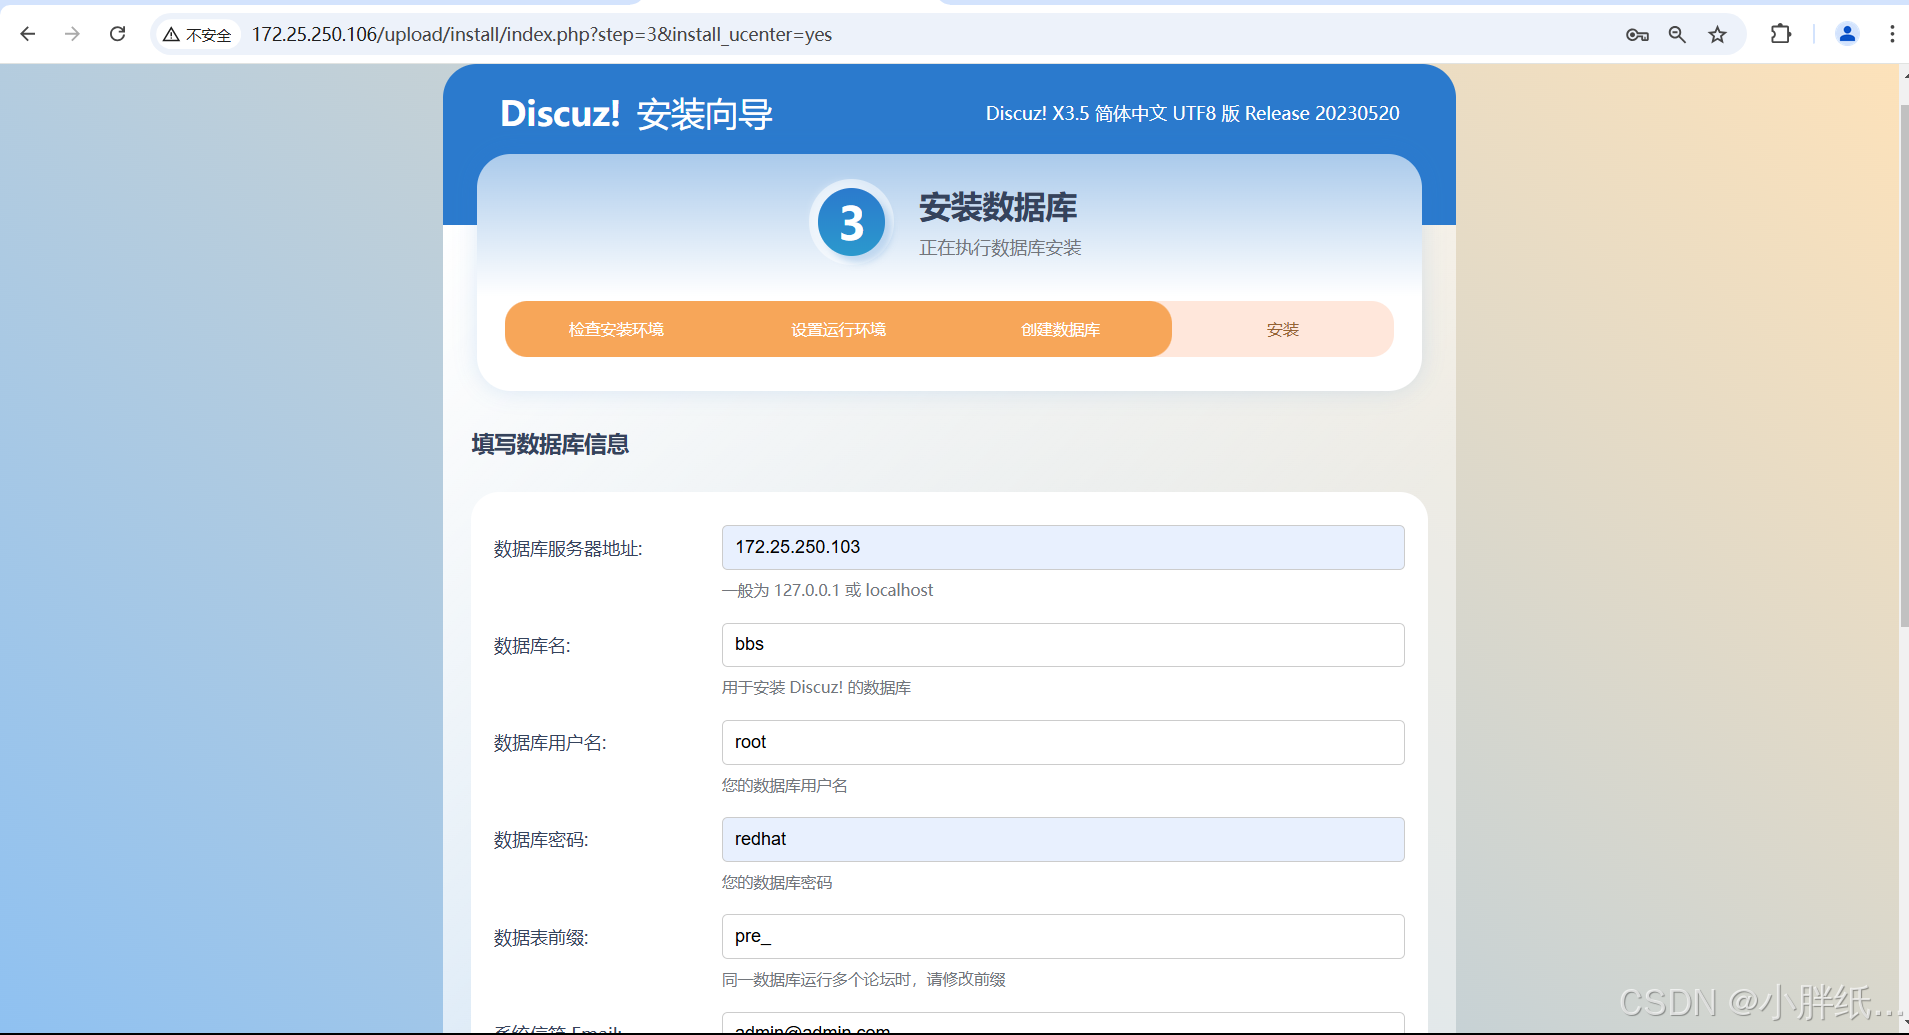Open the 不安全 site security warning
Viewport: 1909px width, 1035px height.
click(x=197, y=35)
